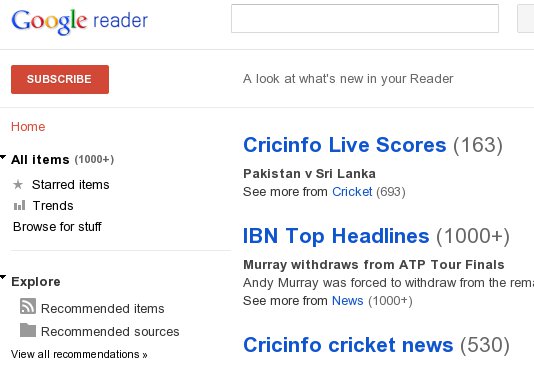The height and width of the screenshot is (368, 534).
Task: Open the Cricket folder link
Action: (352, 192)
